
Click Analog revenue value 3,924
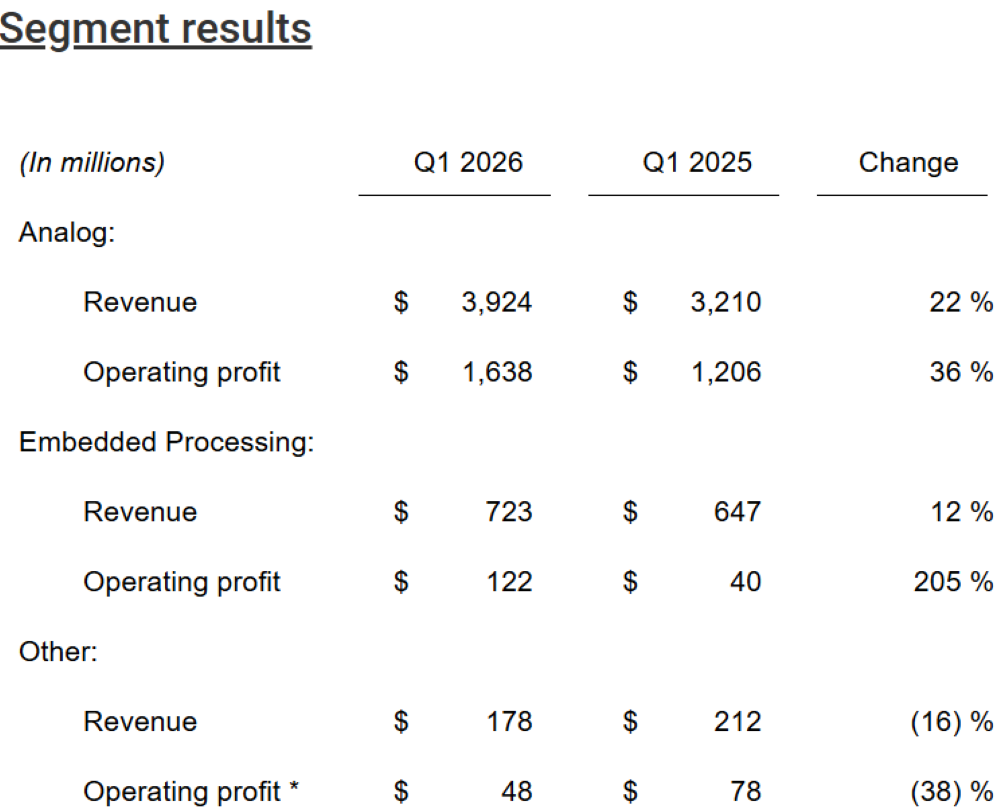pos(497,303)
